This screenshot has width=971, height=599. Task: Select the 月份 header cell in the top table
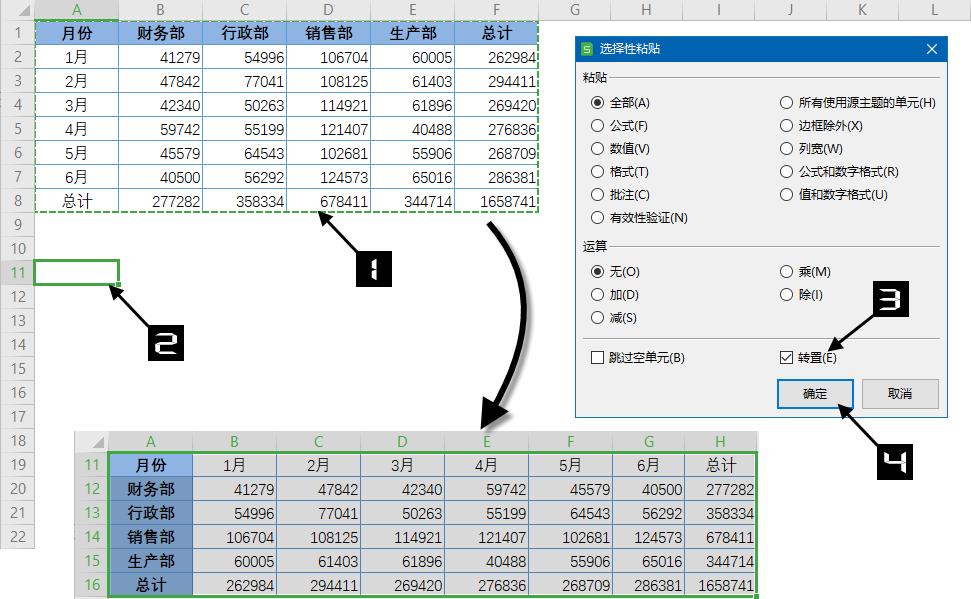pos(76,32)
